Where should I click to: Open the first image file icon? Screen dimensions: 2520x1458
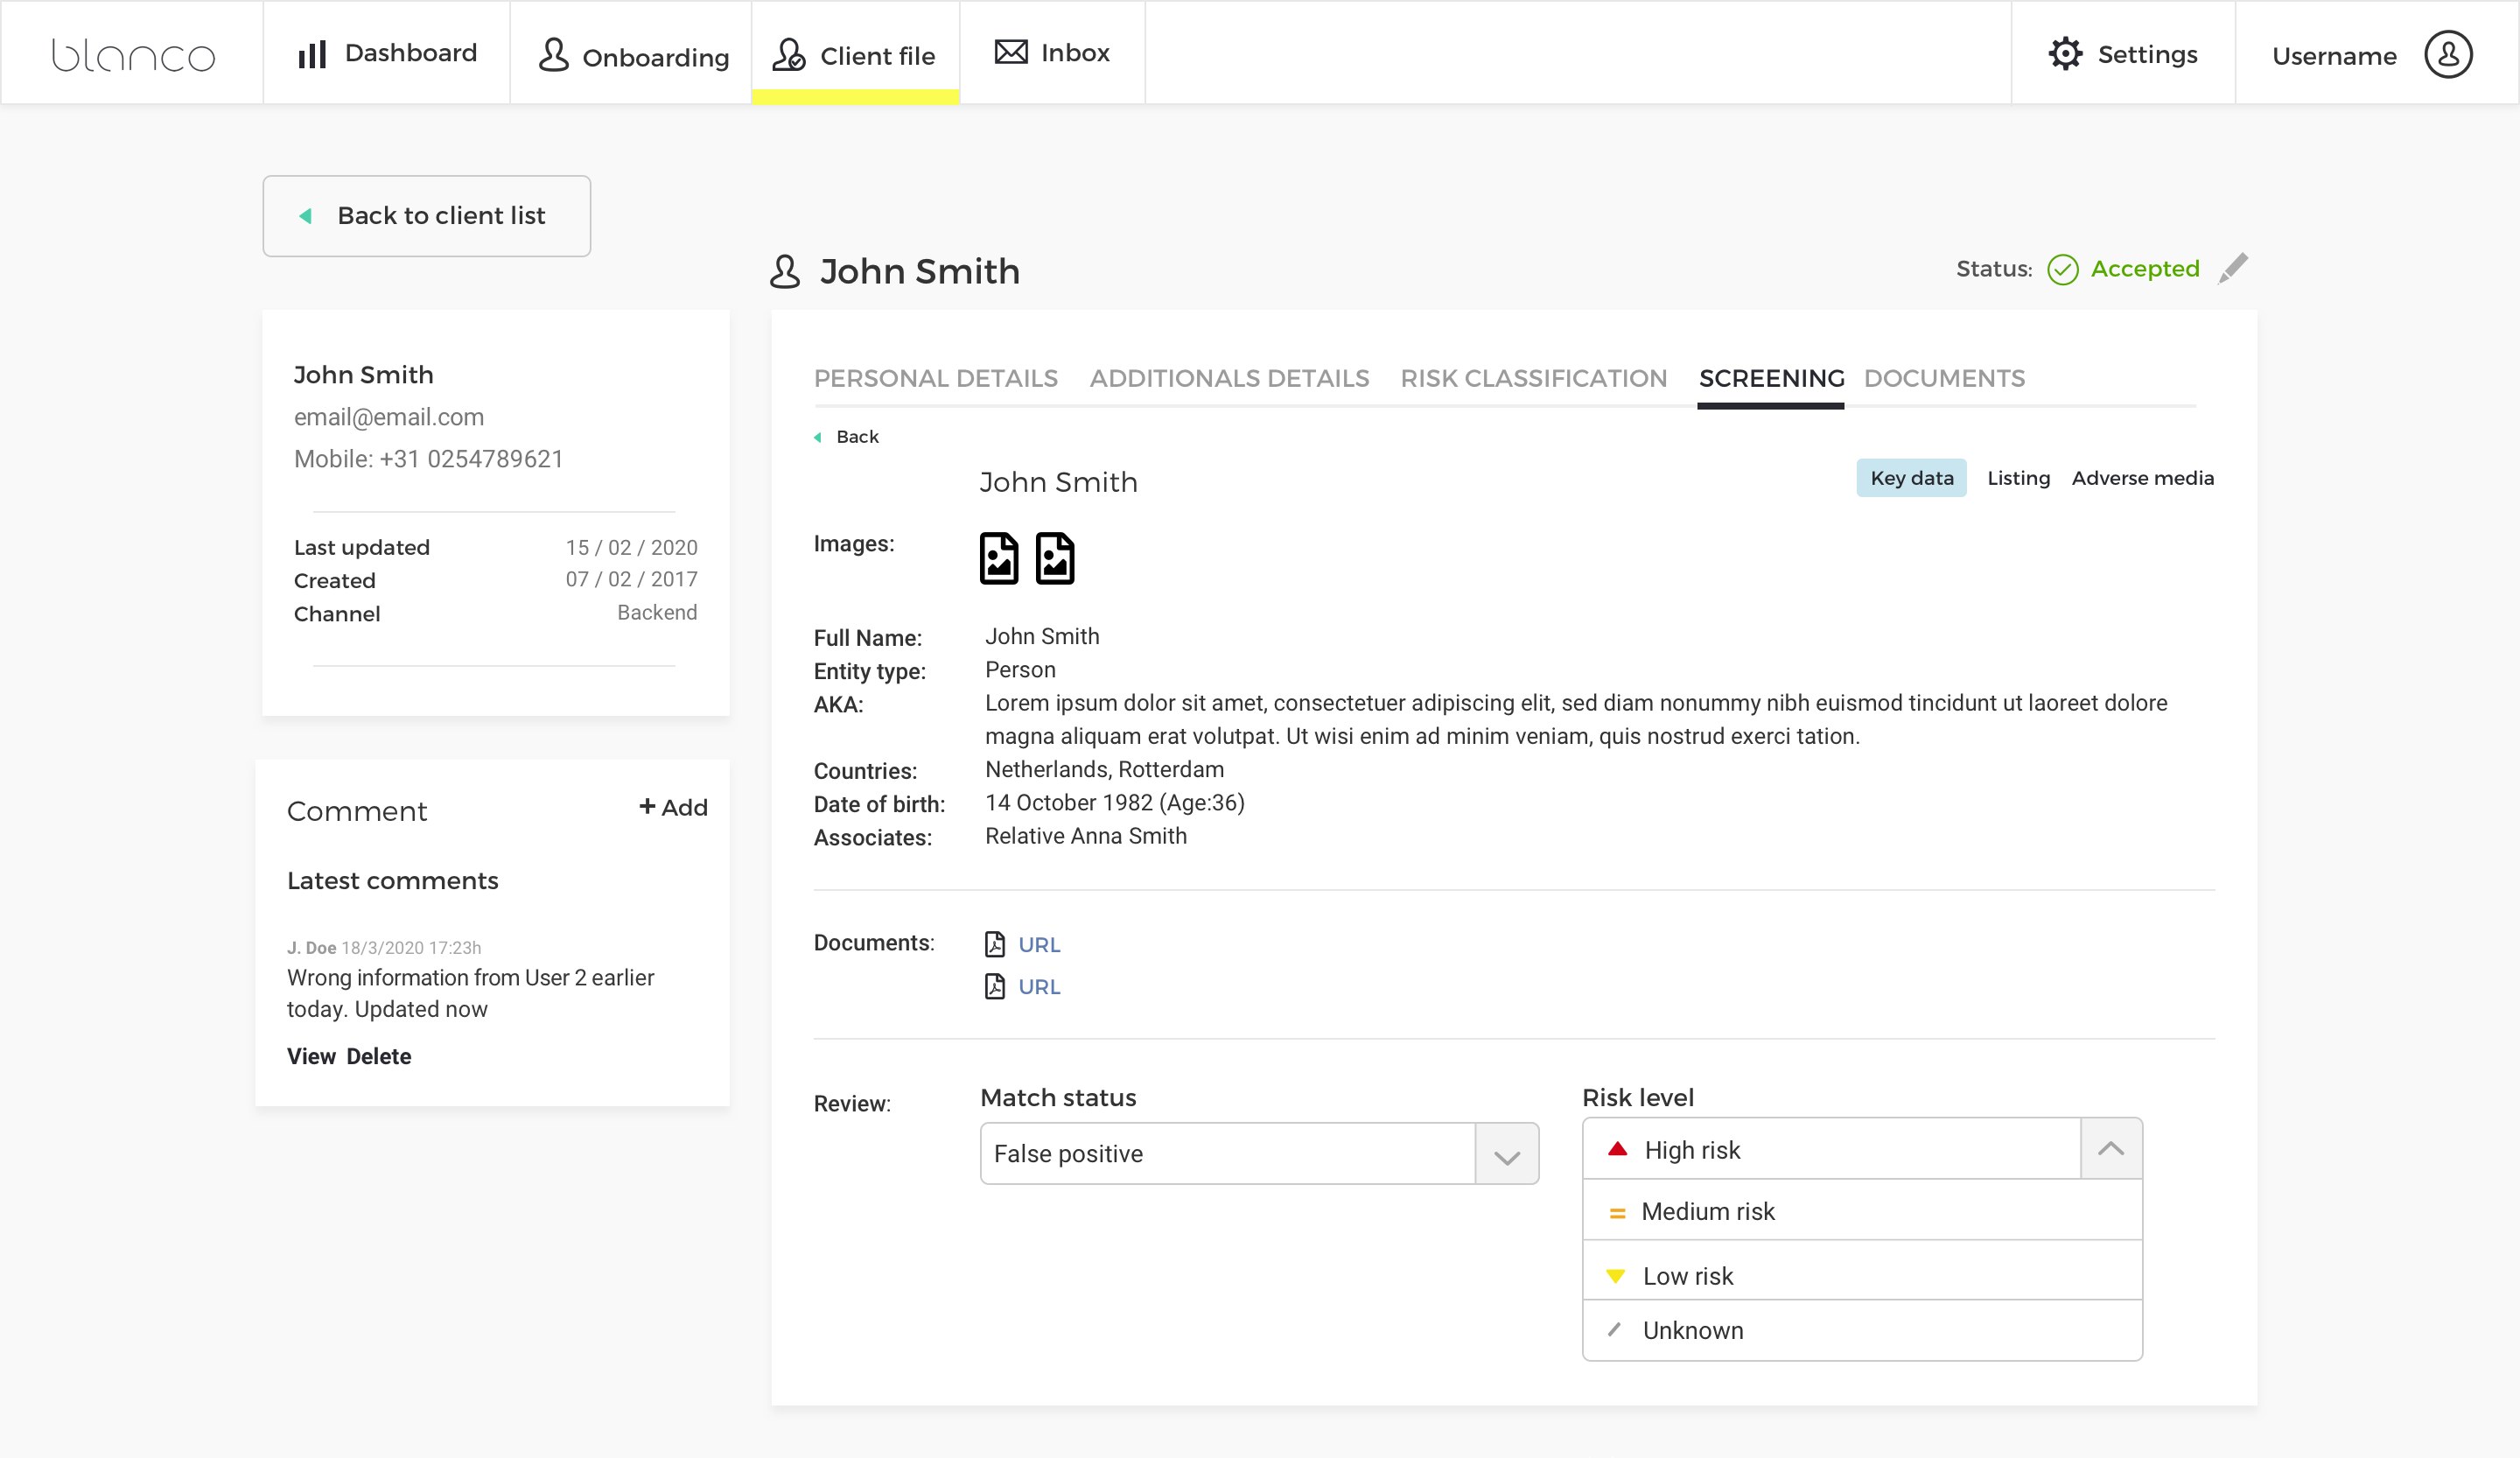[998, 558]
